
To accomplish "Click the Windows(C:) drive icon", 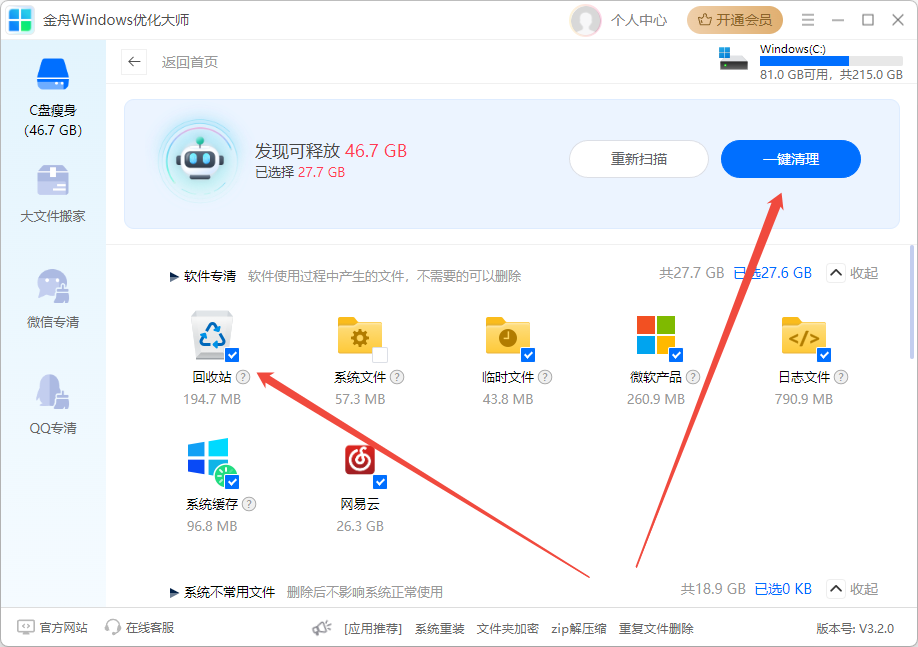I will coord(734,58).
